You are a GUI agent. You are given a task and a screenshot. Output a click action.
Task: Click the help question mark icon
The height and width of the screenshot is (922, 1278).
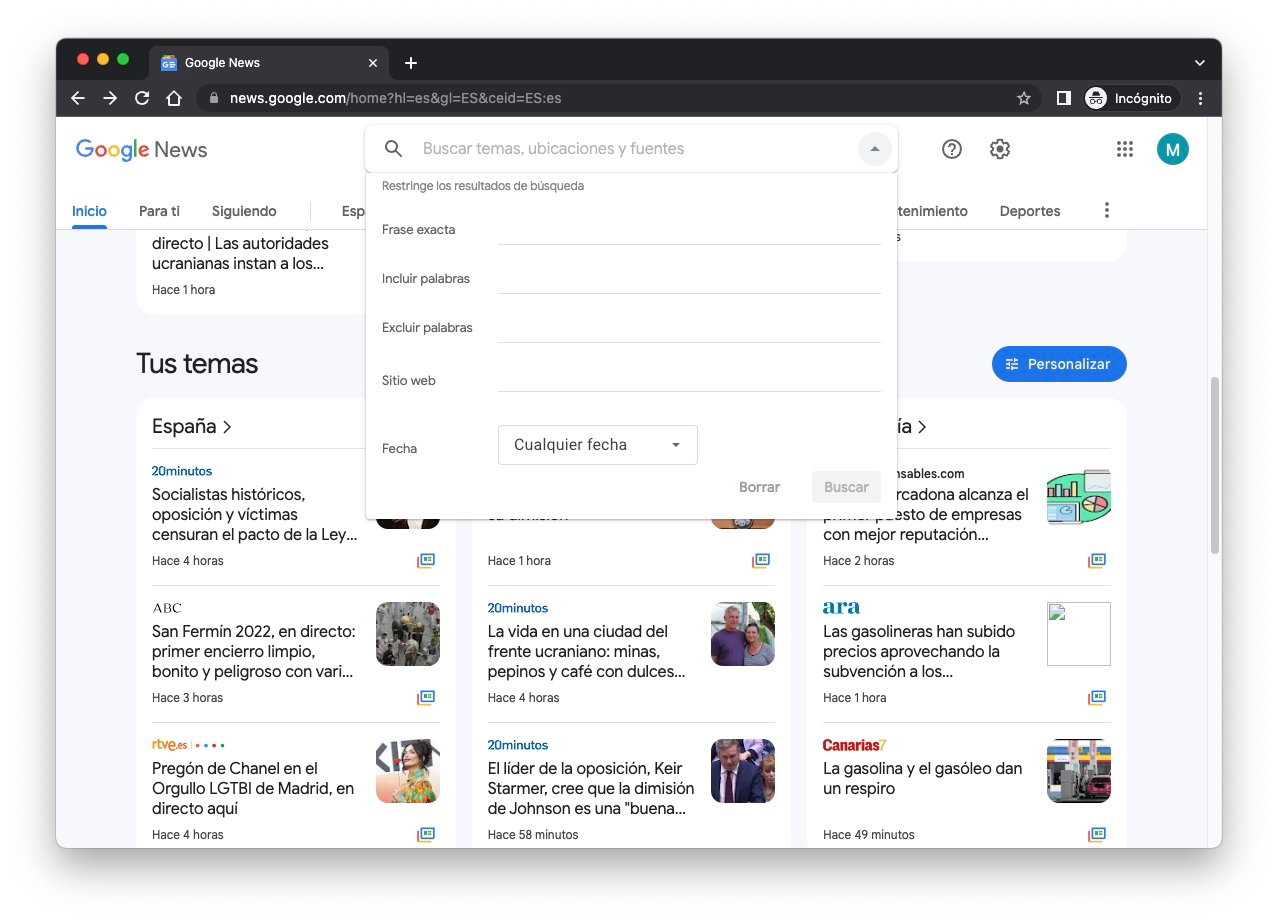click(x=951, y=148)
